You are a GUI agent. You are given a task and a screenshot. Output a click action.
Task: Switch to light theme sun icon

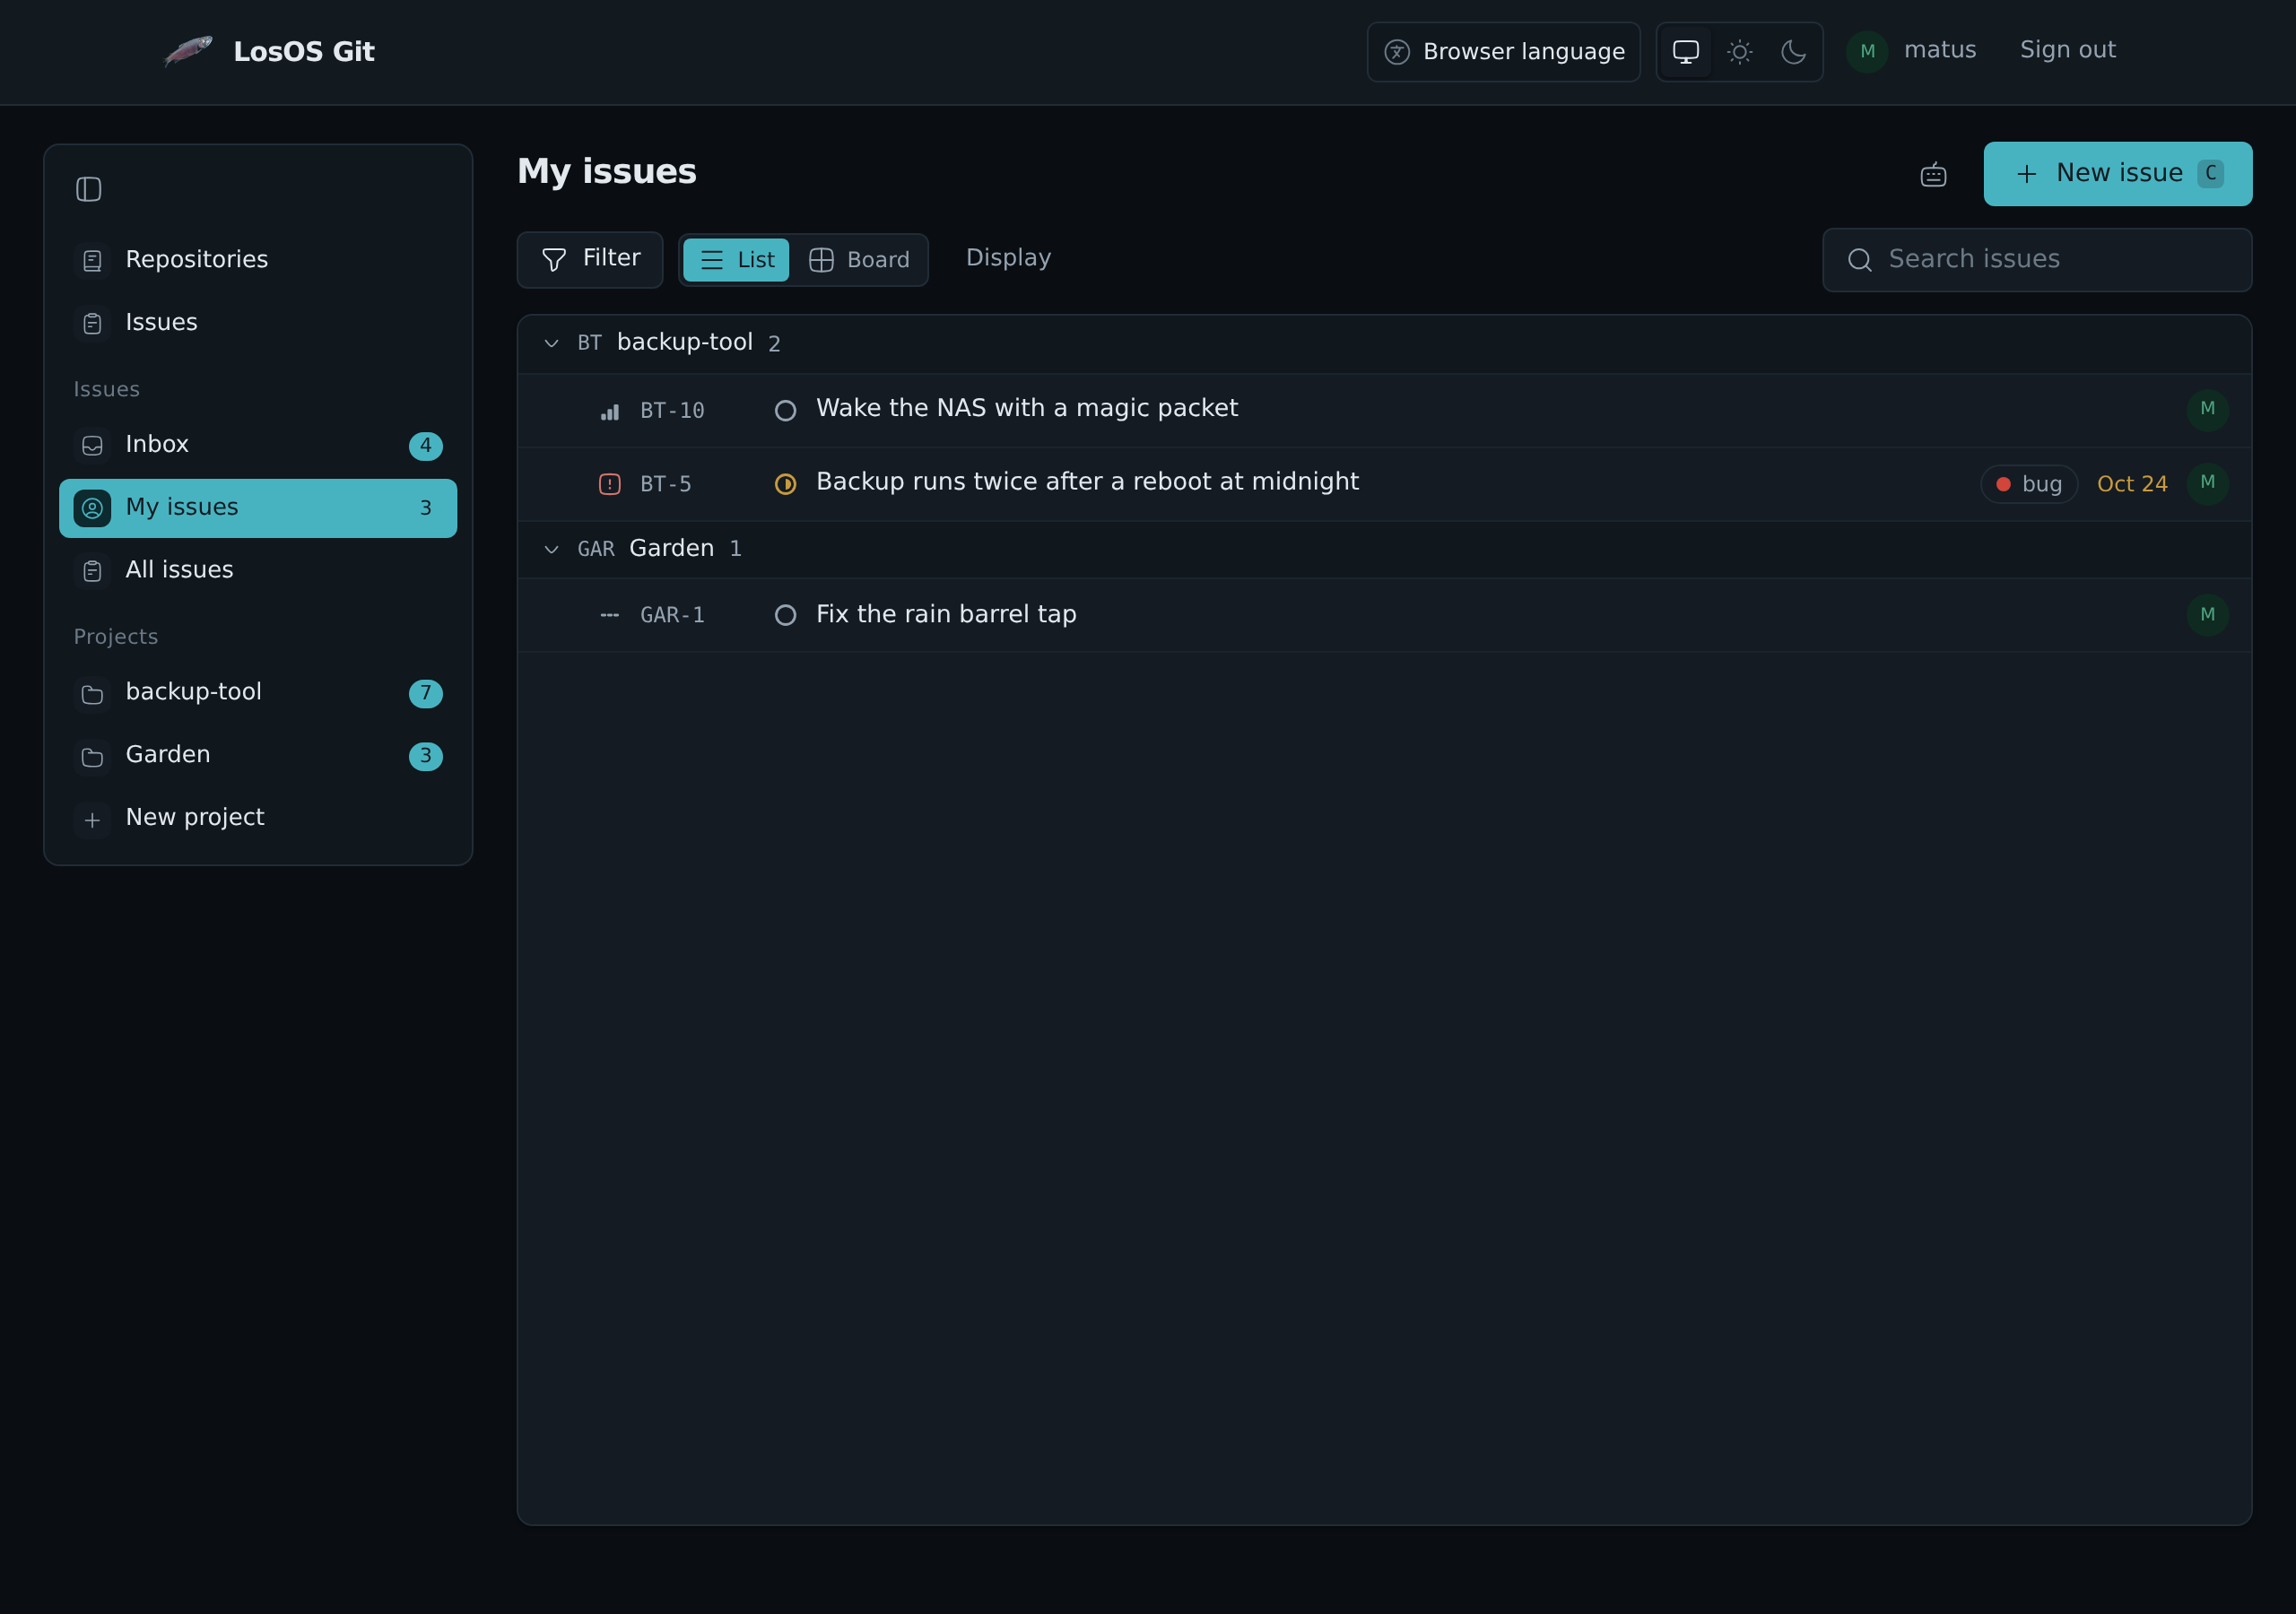pos(1740,52)
